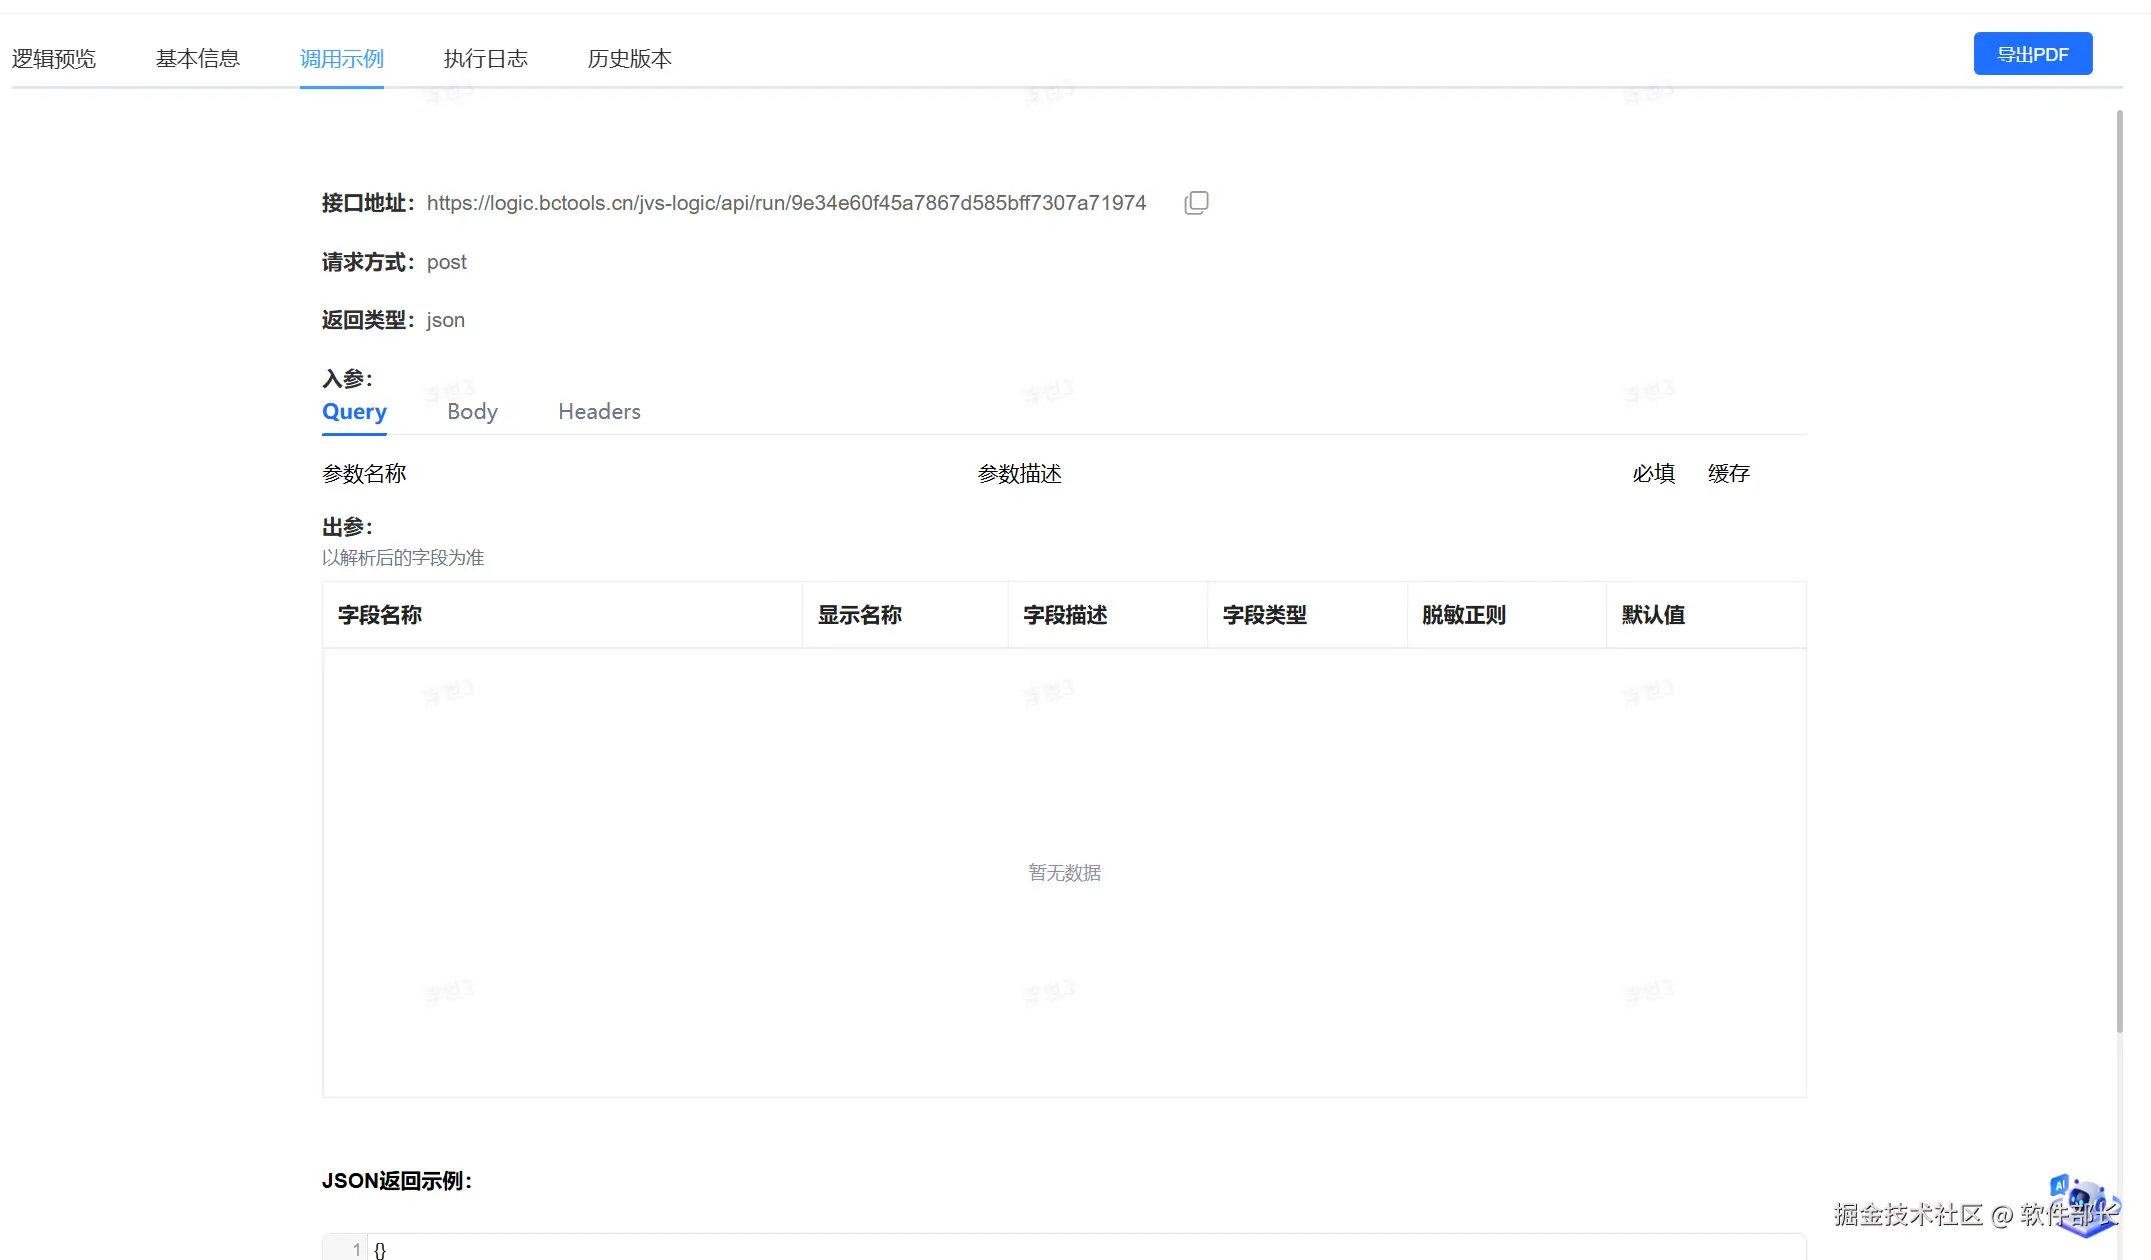2151x1260 pixels.
Task: Click the 脱敏正则 column header
Action: tap(1464, 615)
